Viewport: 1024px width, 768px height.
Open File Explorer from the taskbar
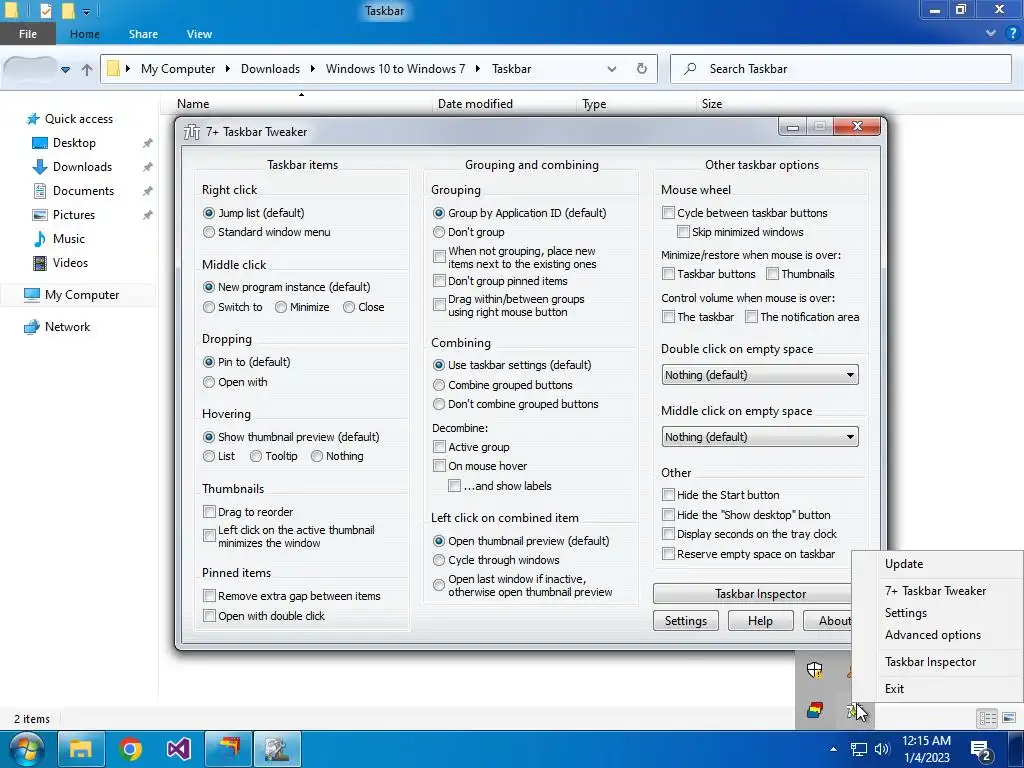pyautogui.click(x=81, y=749)
